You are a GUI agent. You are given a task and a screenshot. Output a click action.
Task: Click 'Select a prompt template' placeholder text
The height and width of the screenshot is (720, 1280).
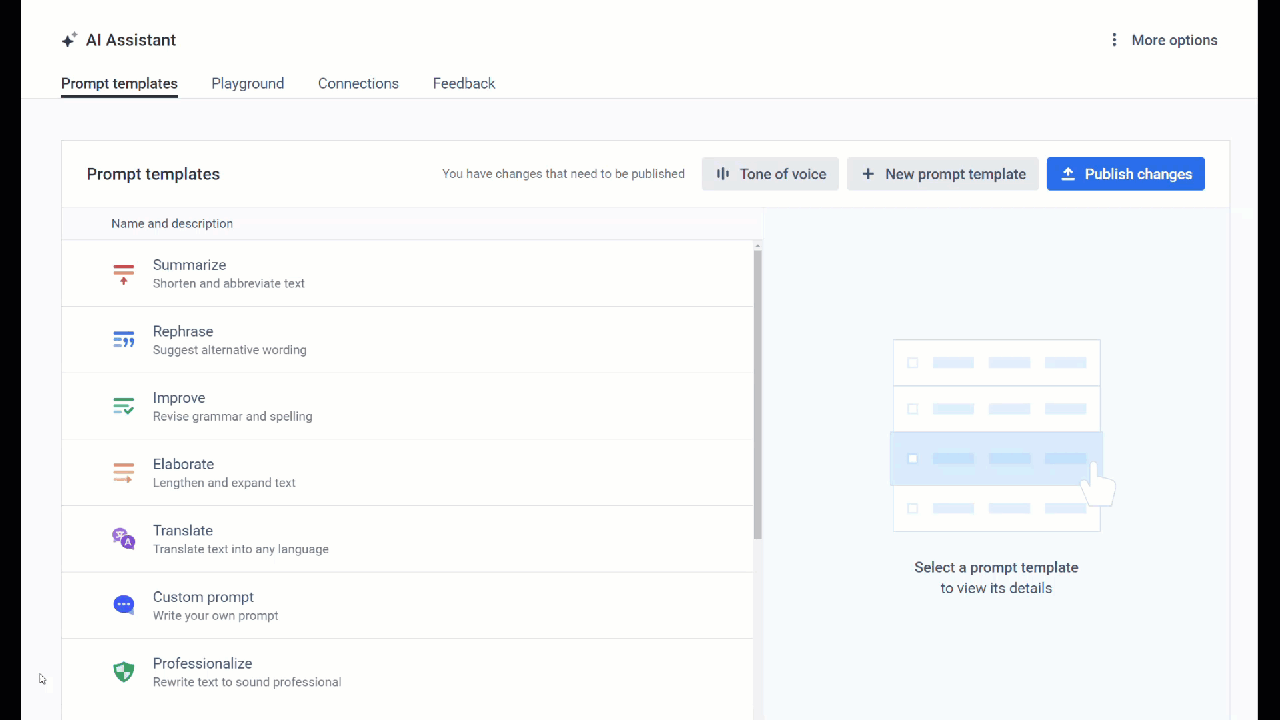(x=996, y=567)
